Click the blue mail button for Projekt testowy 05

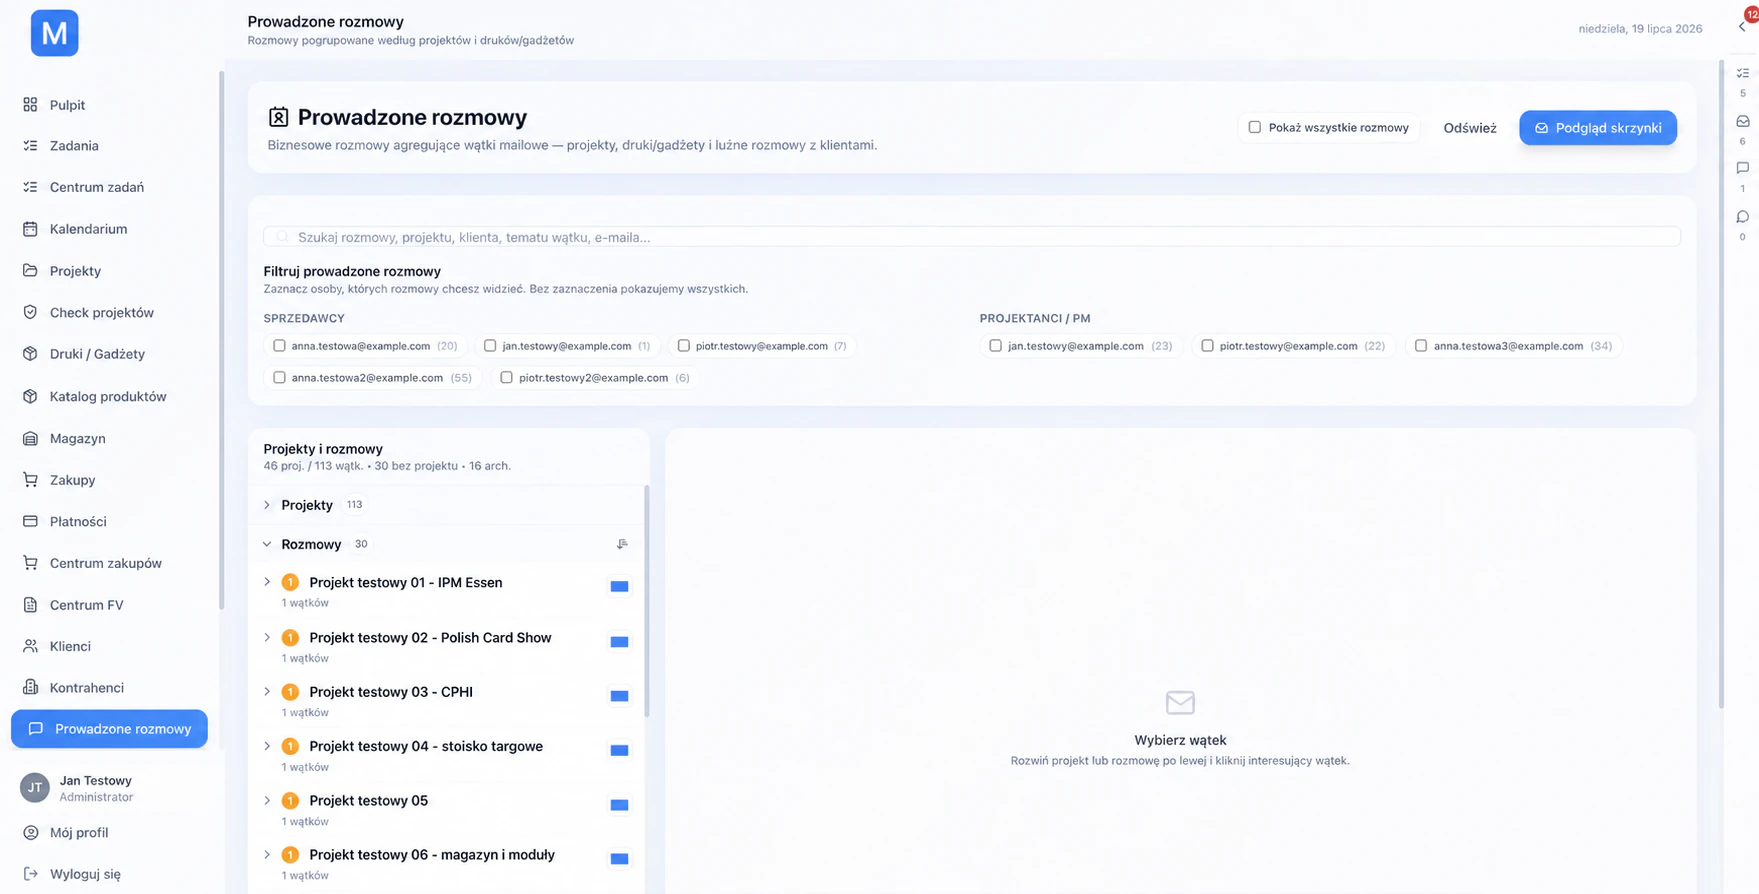[620, 805]
